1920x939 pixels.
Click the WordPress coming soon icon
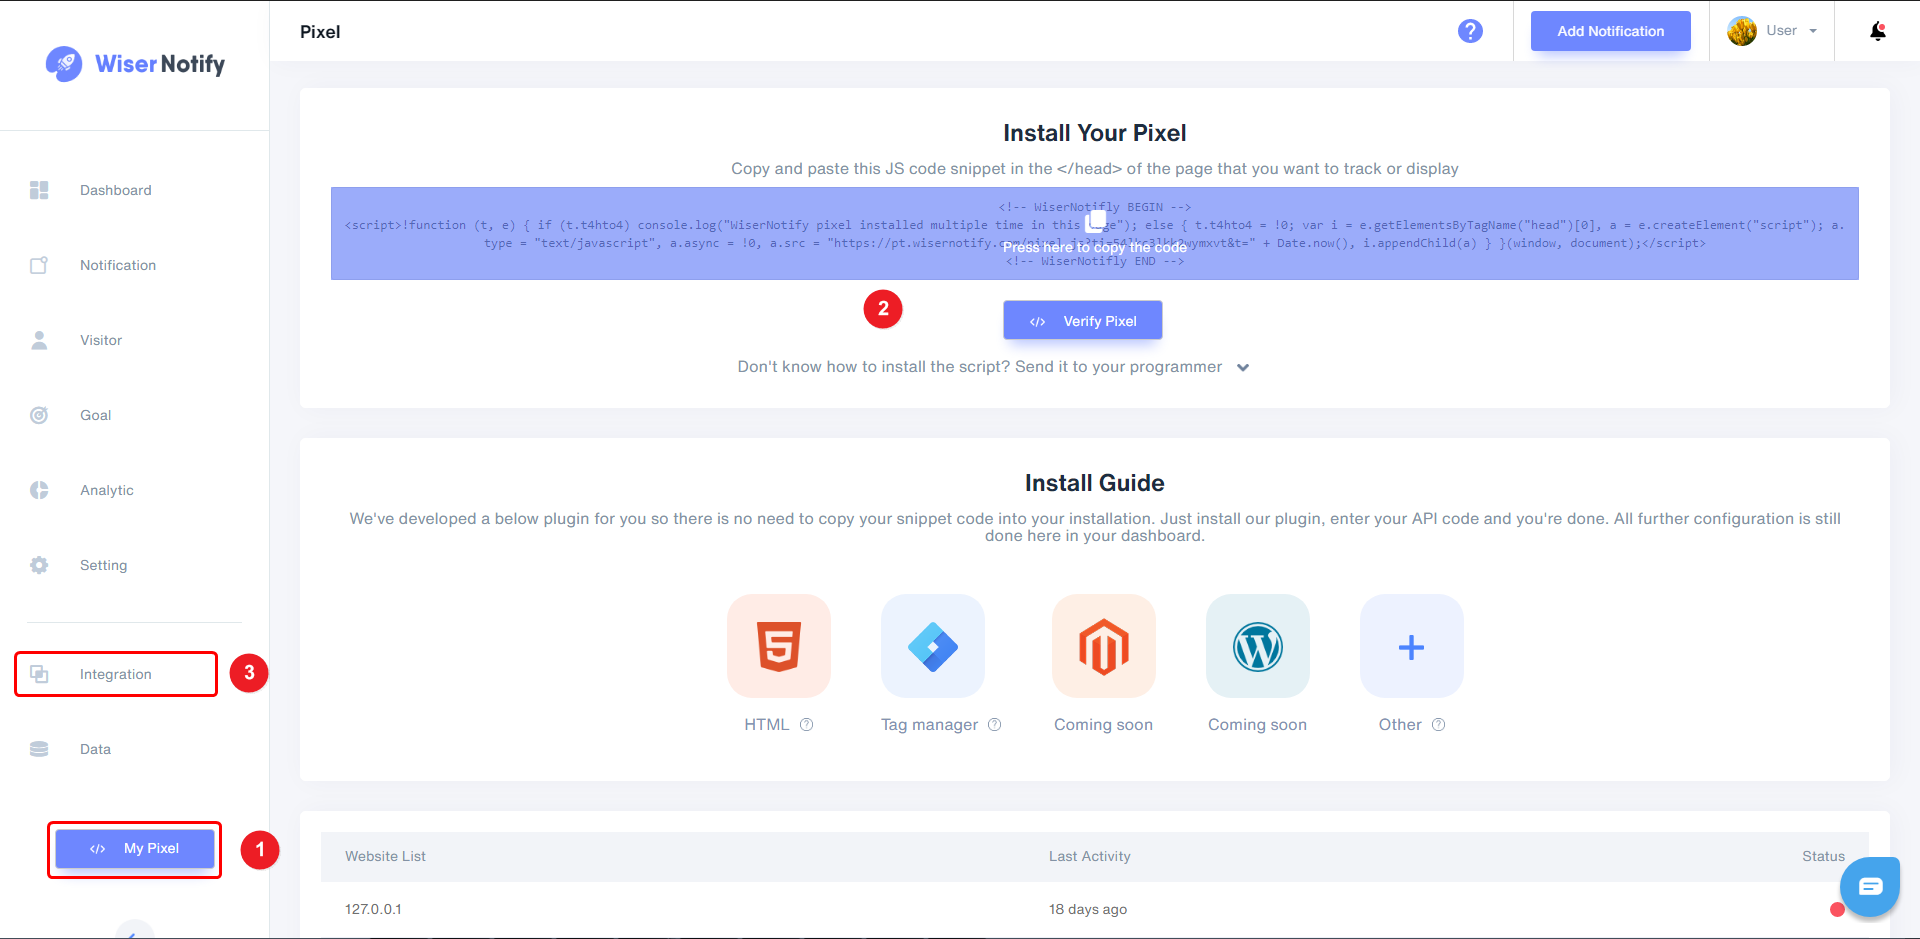point(1258,646)
